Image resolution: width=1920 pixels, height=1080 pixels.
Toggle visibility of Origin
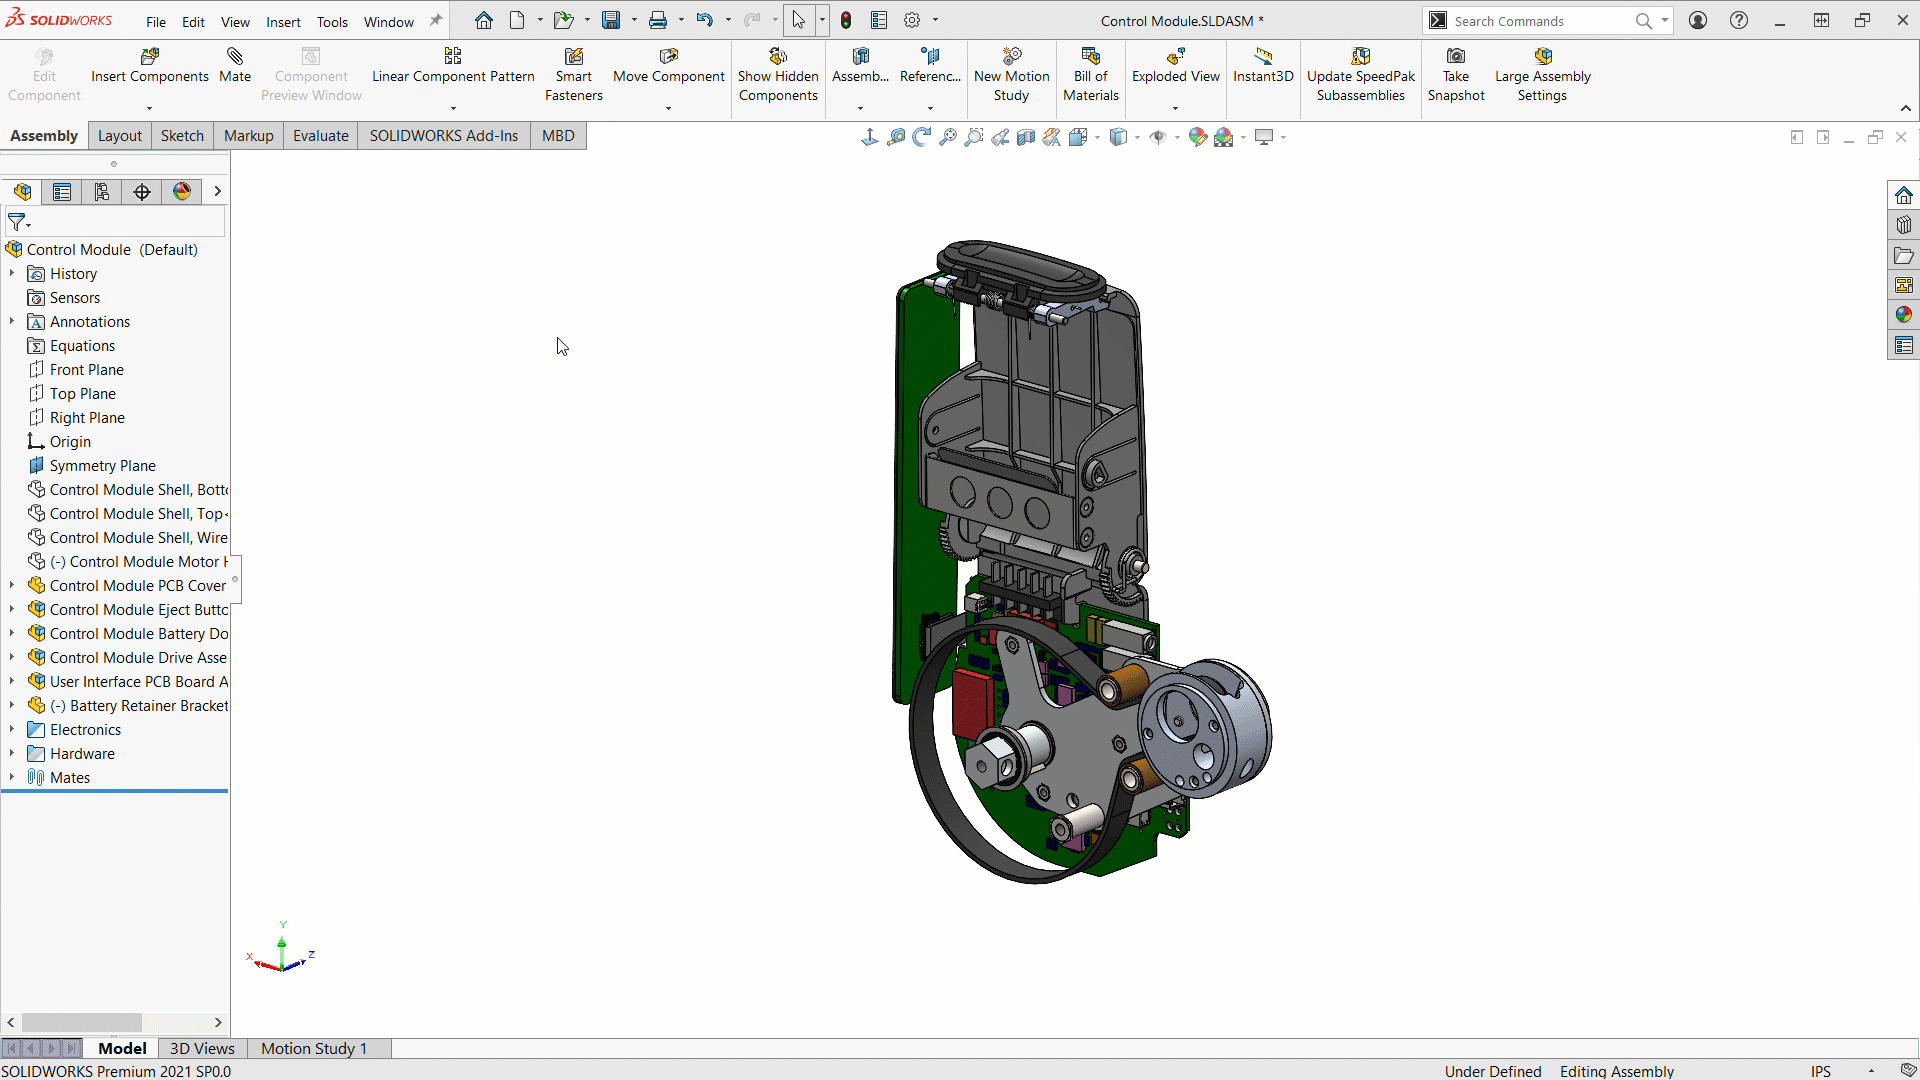(x=70, y=440)
